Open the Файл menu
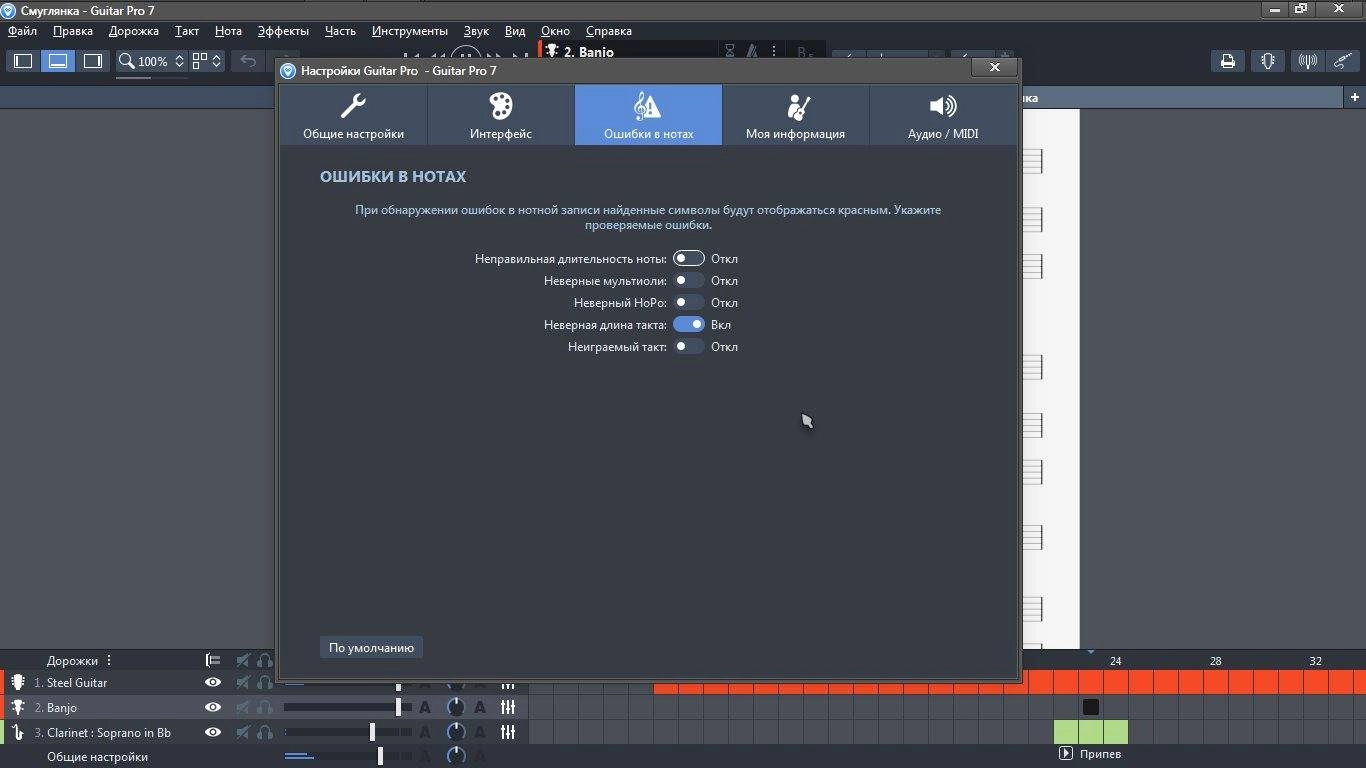1366x768 pixels. tap(22, 31)
